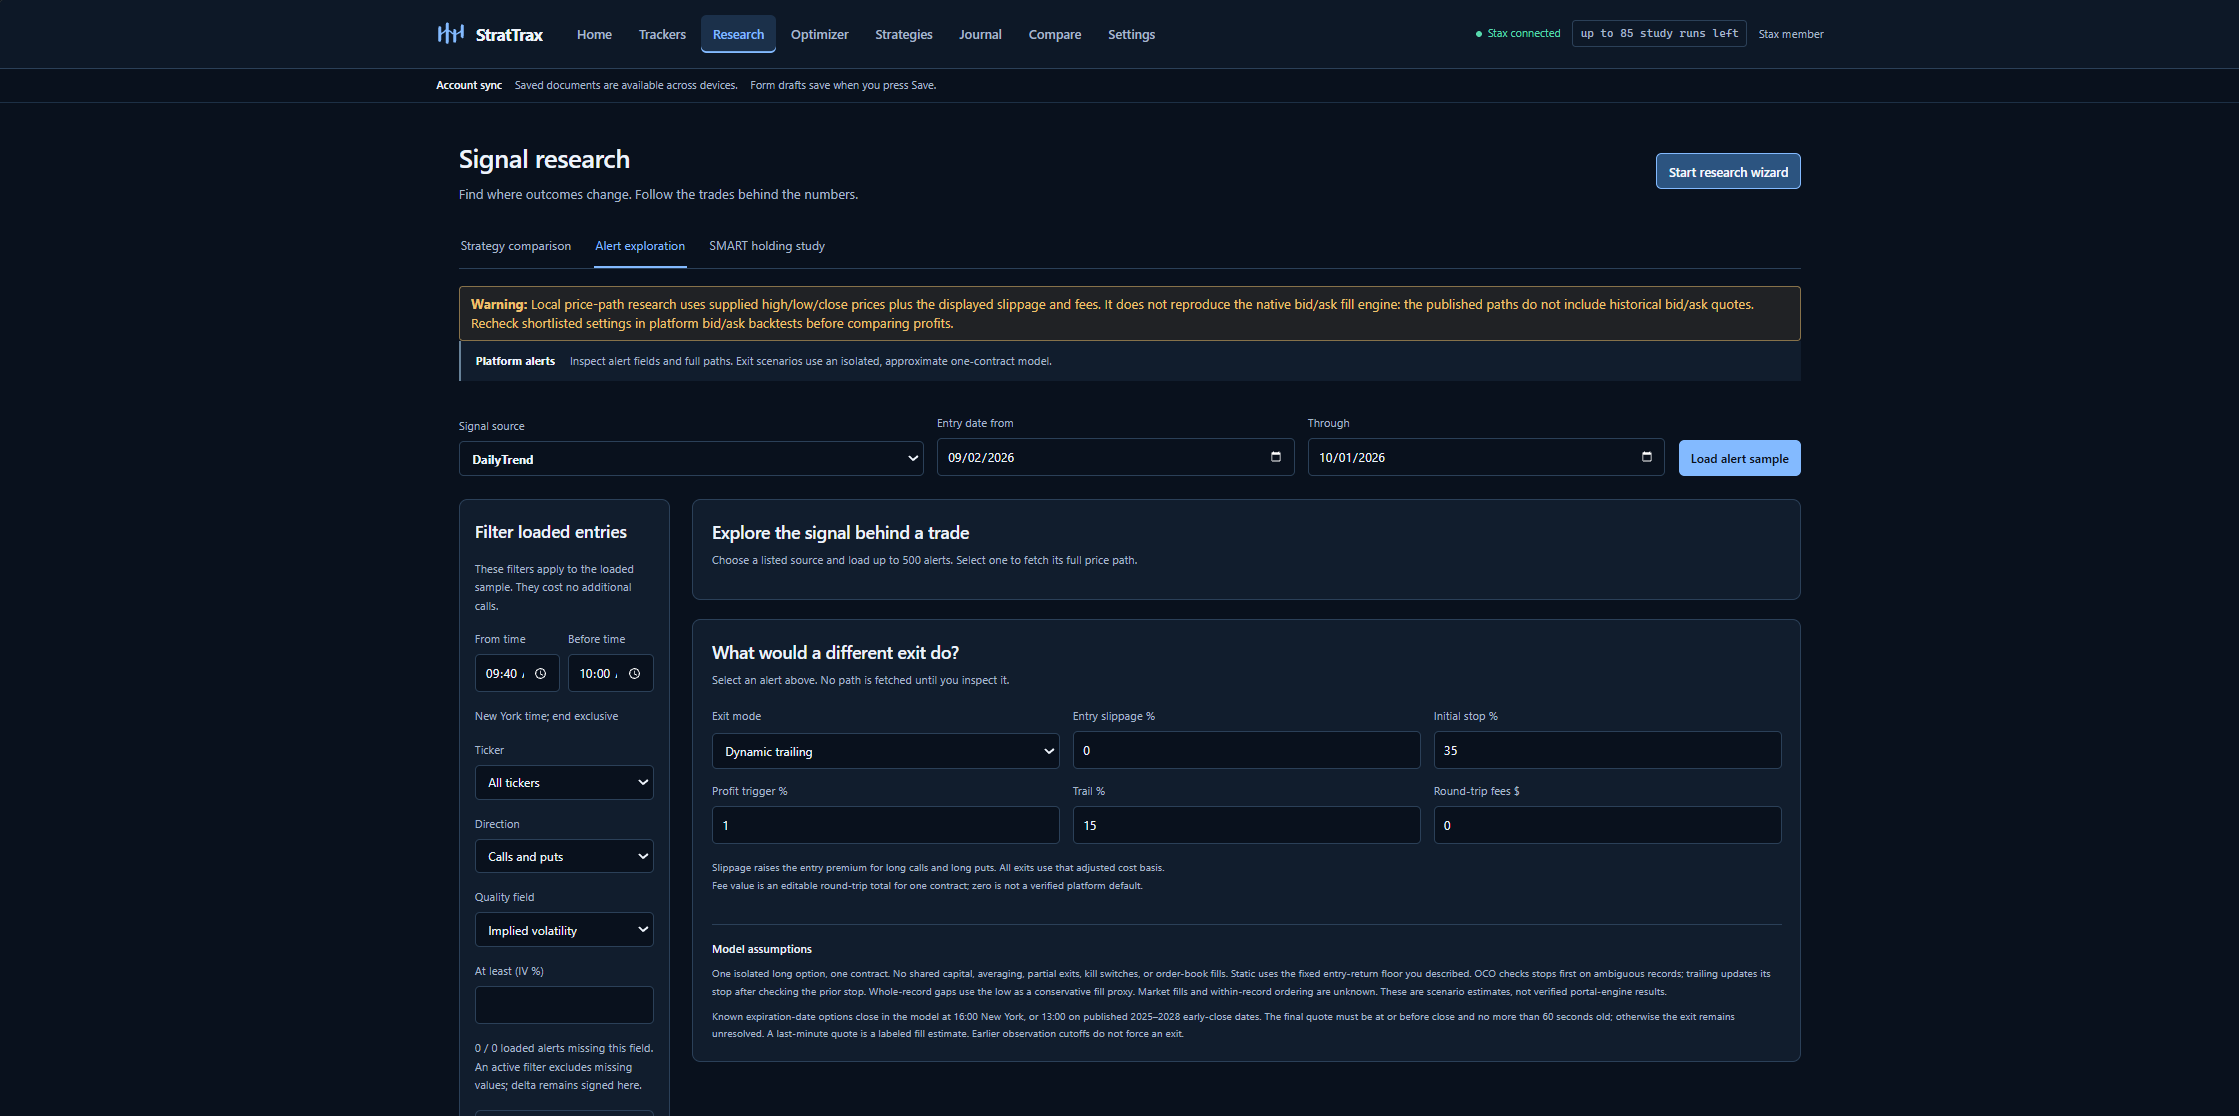2239x1116 pixels.
Task: Open the Journal page
Action: 980,34
